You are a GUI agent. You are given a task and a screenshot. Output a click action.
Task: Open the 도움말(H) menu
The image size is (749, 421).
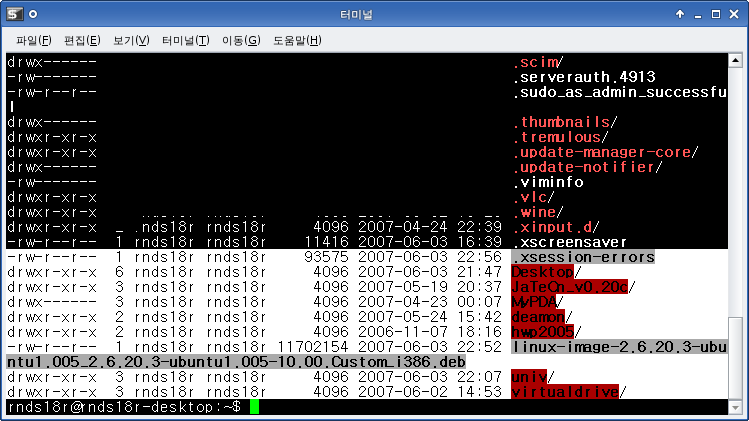[x=297, y=40]
